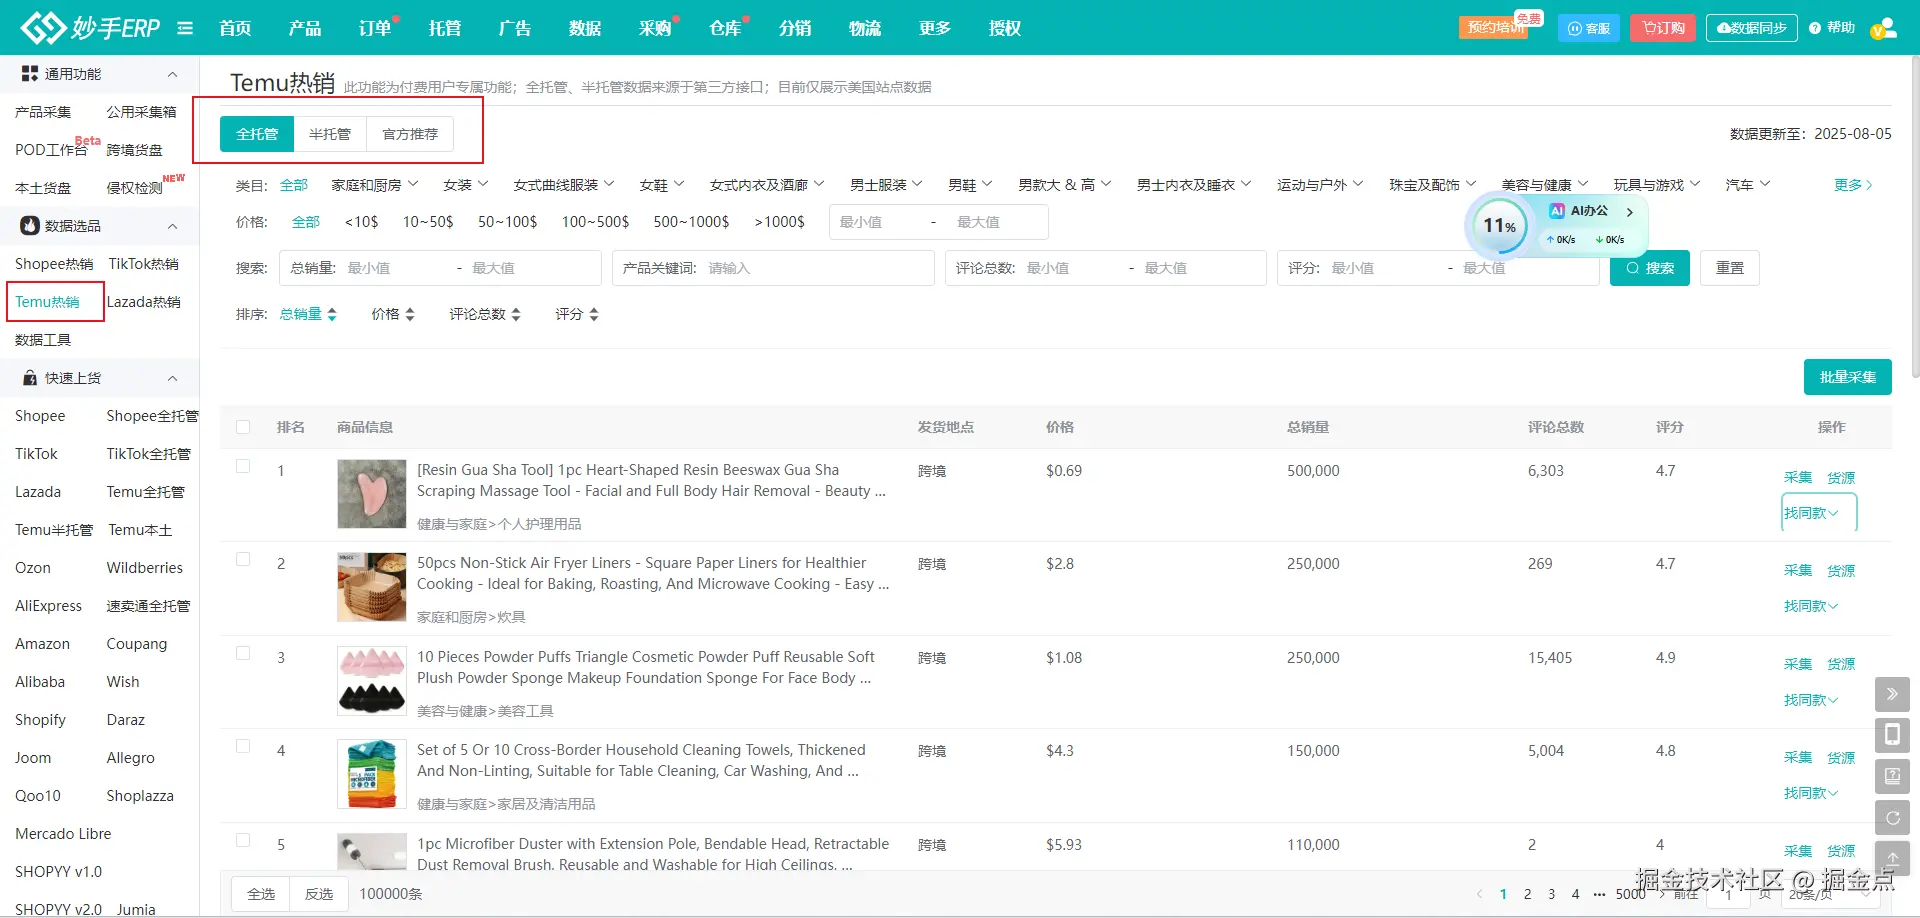Check the box for rank 5 product
Image resolution: width=1920 pixels, height=918 pixels.
[243, 840]
